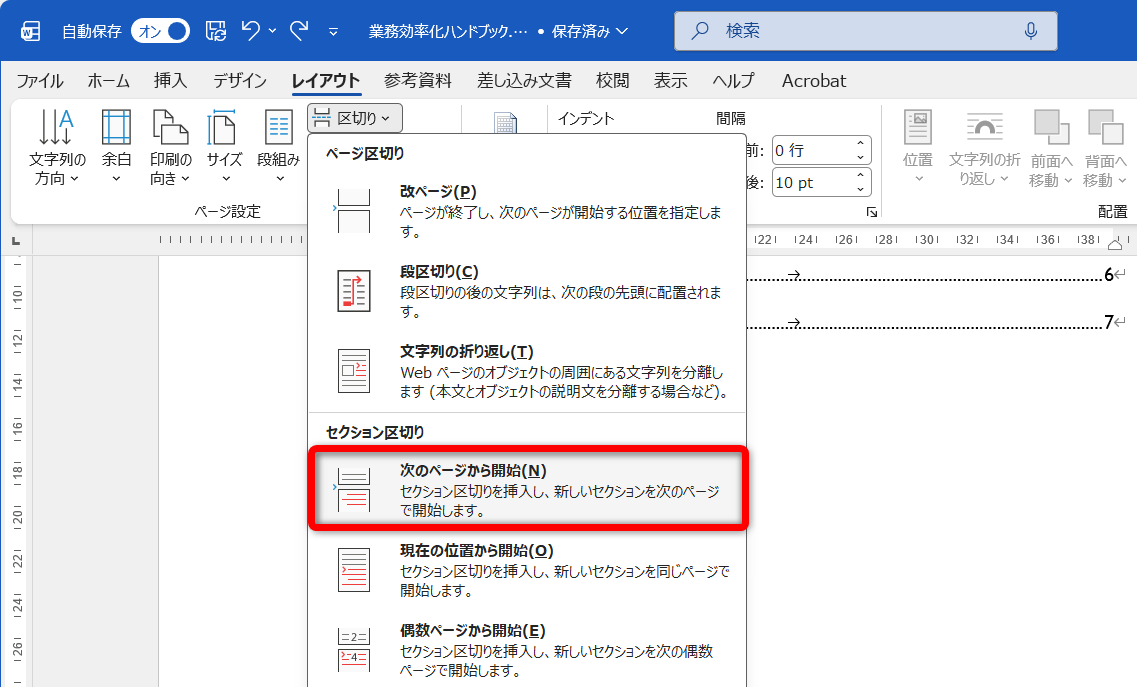Image resolution: width=1137 pixels, height=687 pixels.
Task: Select 改ページ(P) page break option
Action: [x=526, y=211]
